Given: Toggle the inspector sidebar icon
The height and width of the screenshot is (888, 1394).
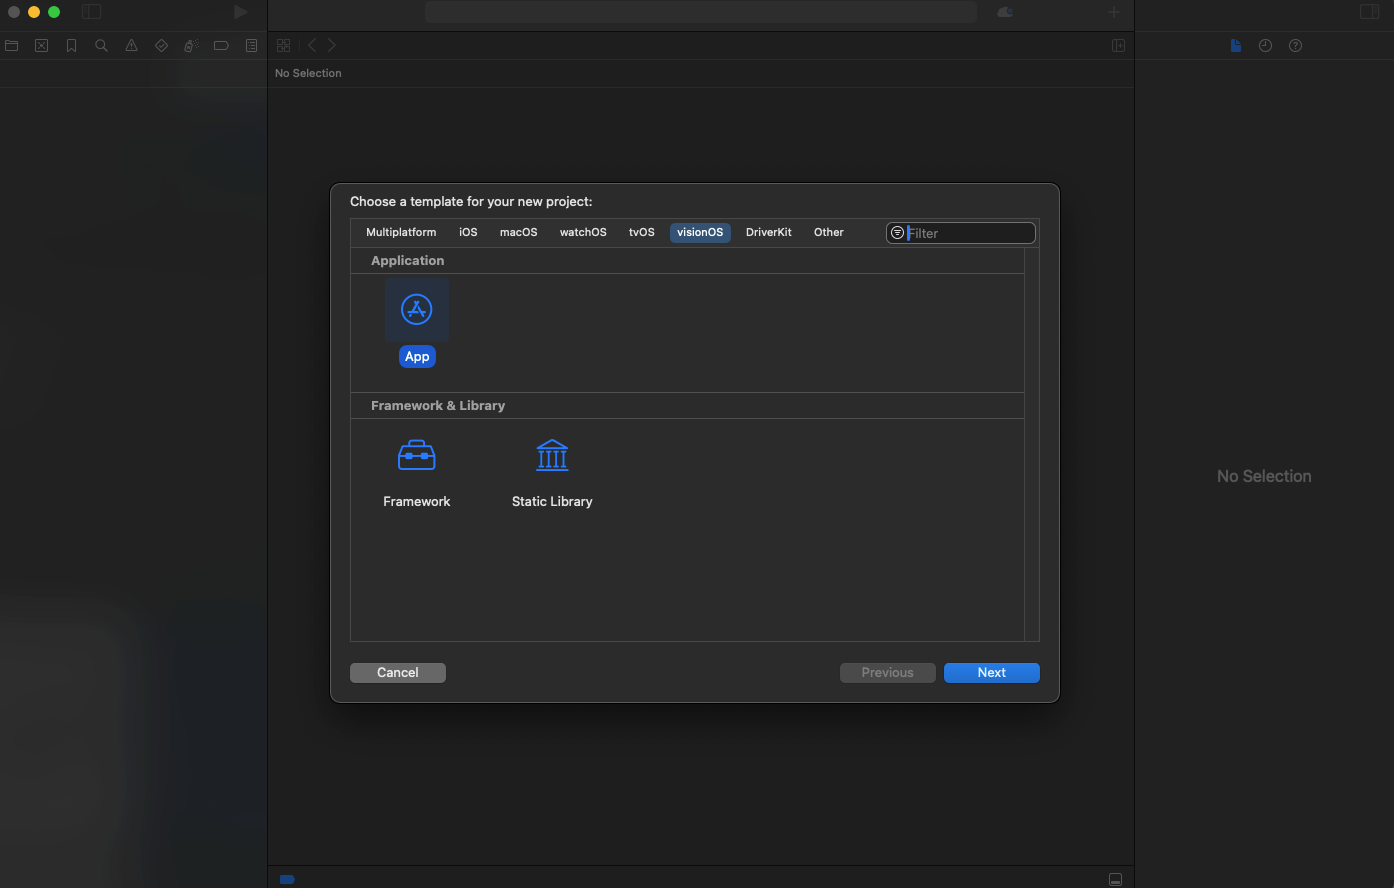Looking at the screenshot, I should pyautogui.click(x=1369, y=12).
